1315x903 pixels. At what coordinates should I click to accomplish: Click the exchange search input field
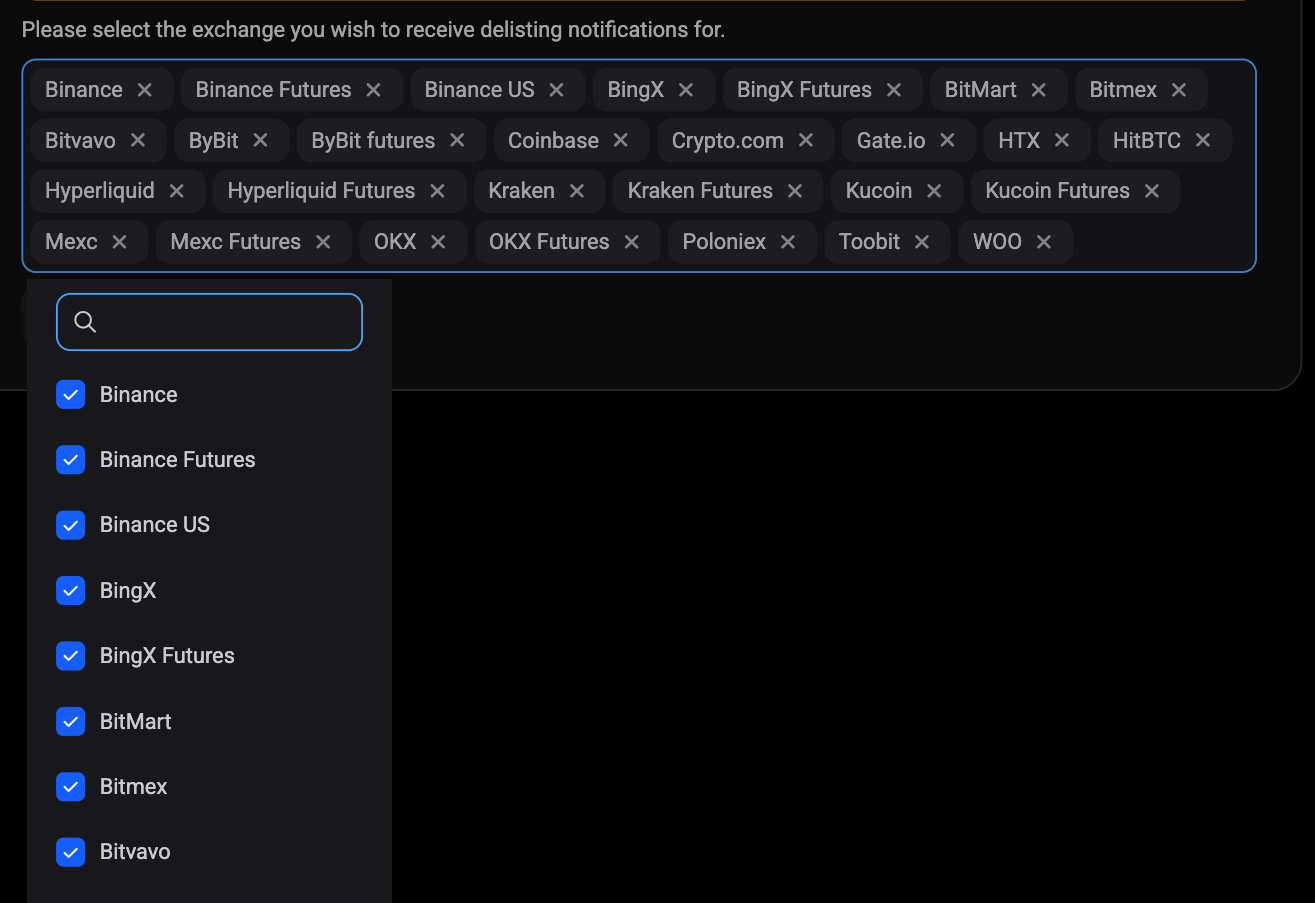click(x=209, y=322)
